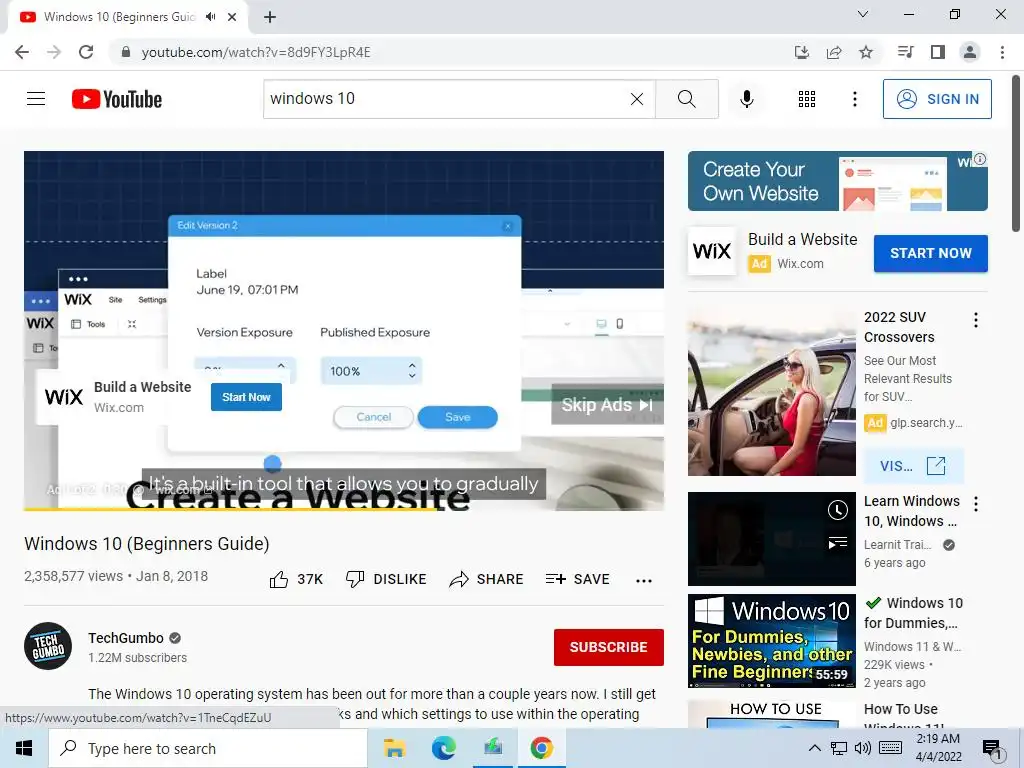Screen dimensions: 1024x768
Task: Mute the tab using speaker icon
Action: pyautogui.click(x=210, y=17)
